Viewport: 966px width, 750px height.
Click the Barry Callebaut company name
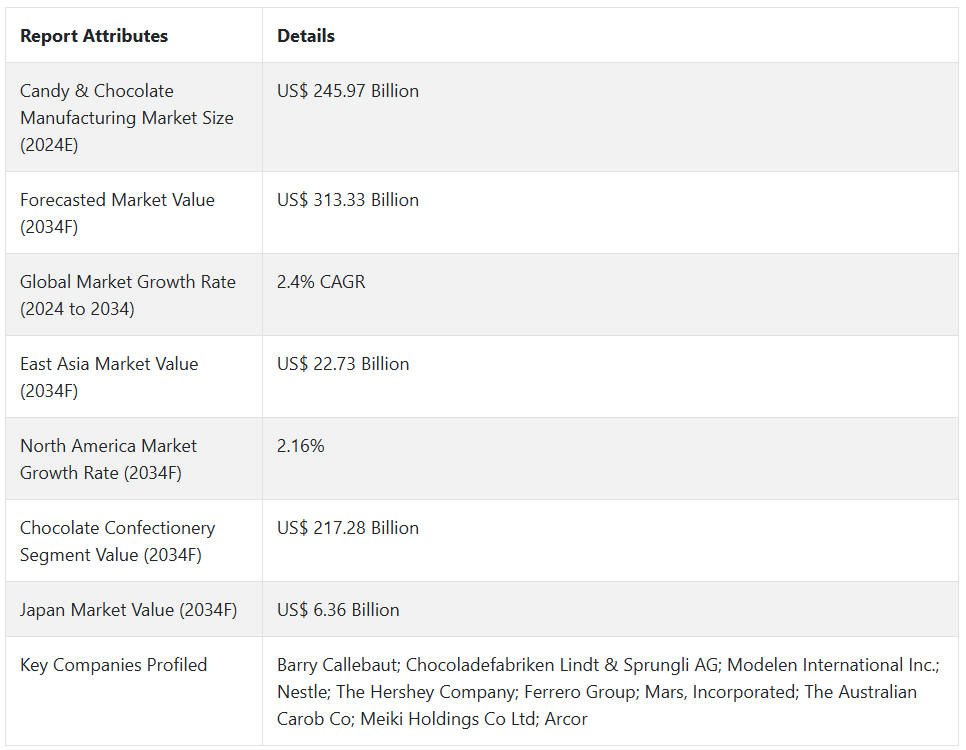coord(336,665)
